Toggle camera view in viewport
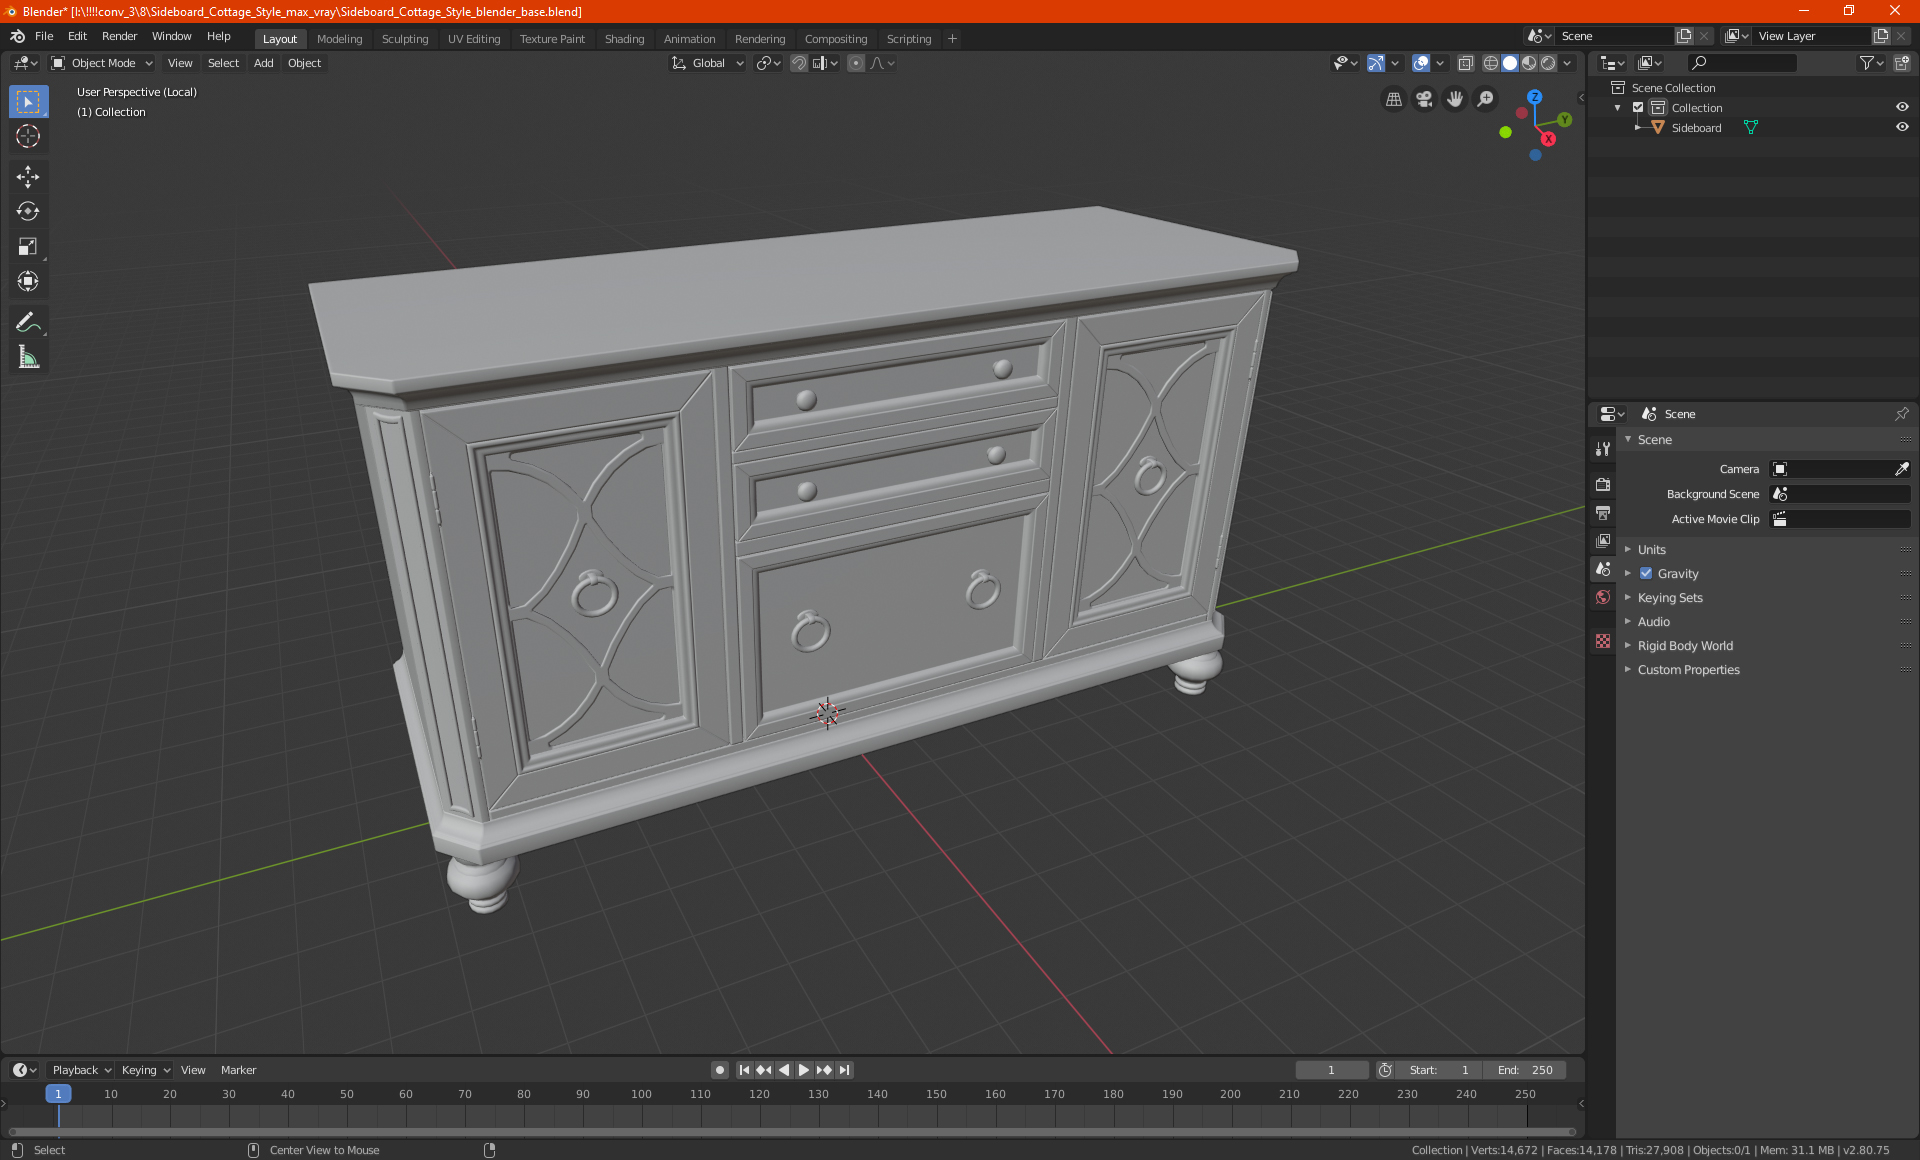 click(1424, 99)
